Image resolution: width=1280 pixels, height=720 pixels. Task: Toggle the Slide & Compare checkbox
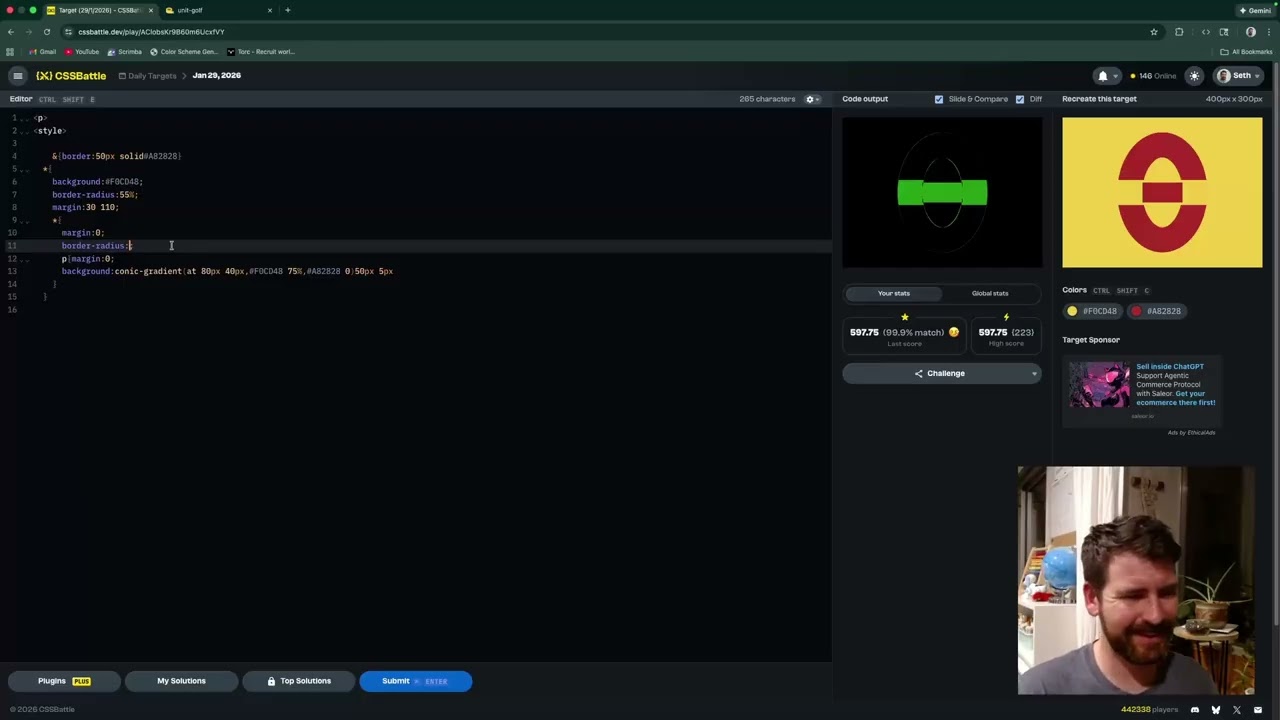(x=938, y=99)
